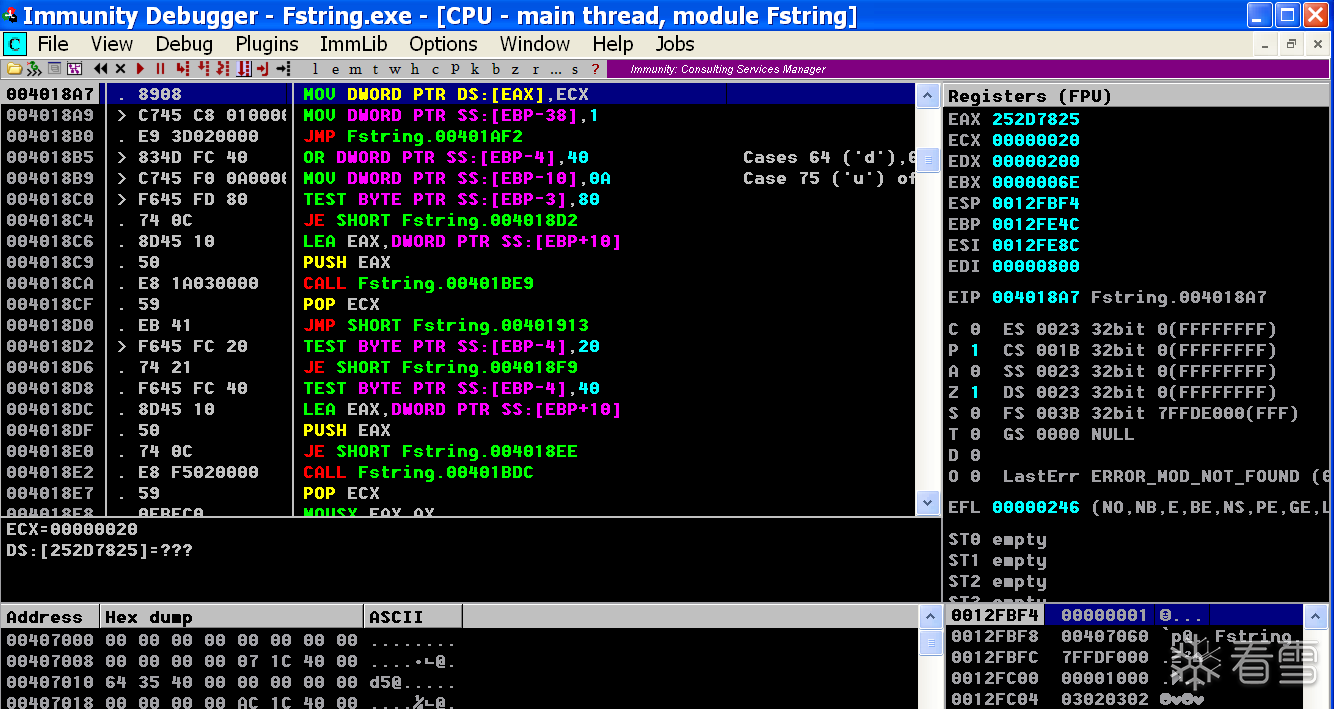Click the disassembly scrollbar thumb
The height and width of the screenshot is (709, 1334).
(928, 161)
